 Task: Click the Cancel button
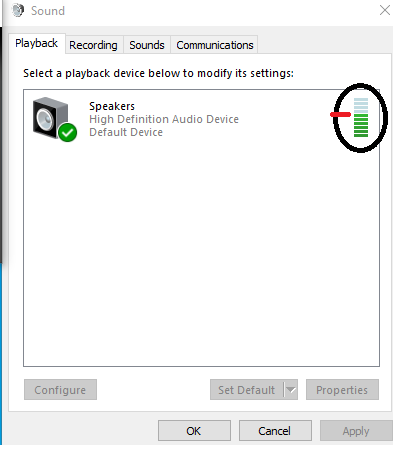point(275,431)
